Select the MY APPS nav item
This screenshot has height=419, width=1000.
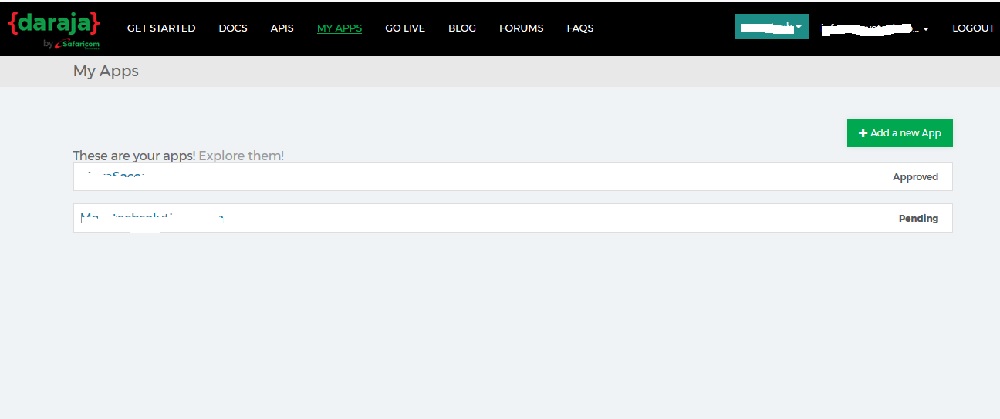[x=339, y=29]
